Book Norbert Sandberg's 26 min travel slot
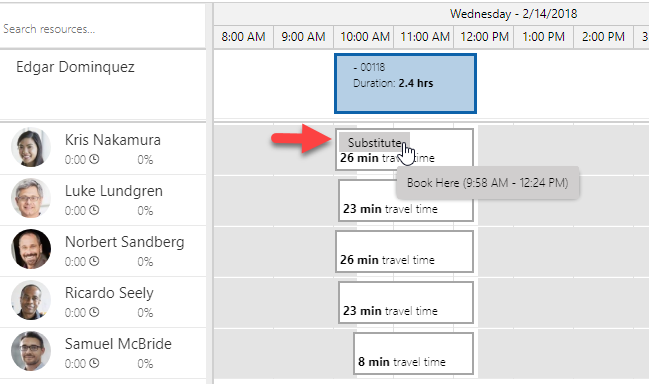The height and width of the screenshot is (384, 649). [404, 252]
